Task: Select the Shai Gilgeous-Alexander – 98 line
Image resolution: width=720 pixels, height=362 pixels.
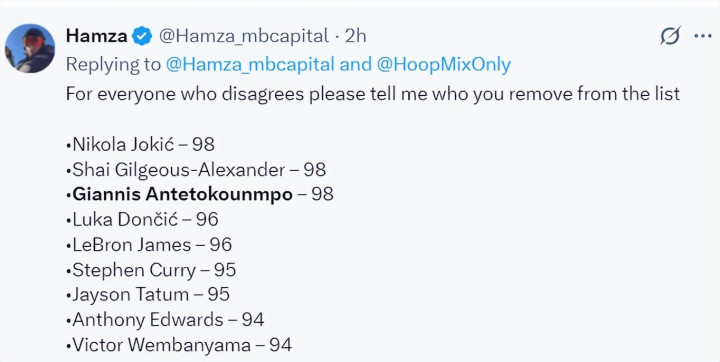Action: (x=196, y=170)
